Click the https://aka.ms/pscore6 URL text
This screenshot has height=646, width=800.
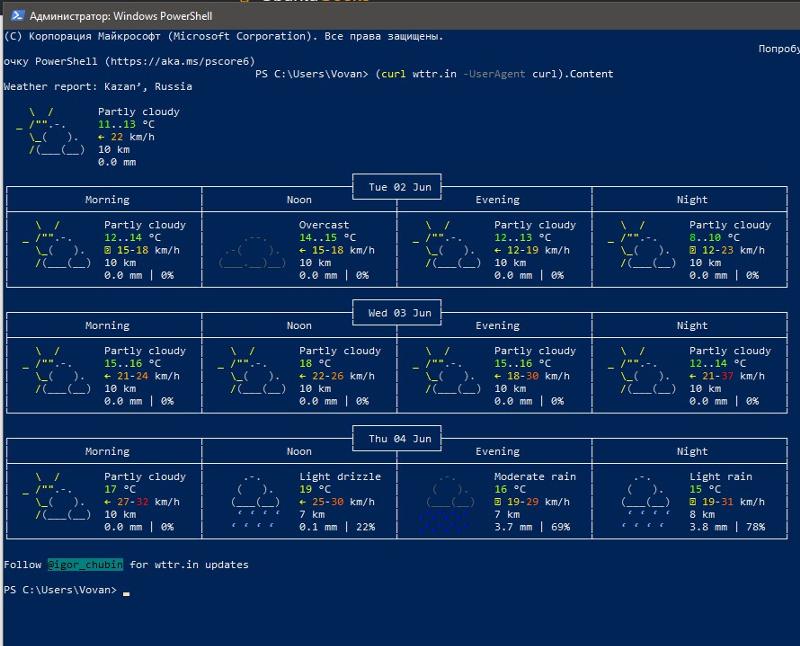click(180, 61)
